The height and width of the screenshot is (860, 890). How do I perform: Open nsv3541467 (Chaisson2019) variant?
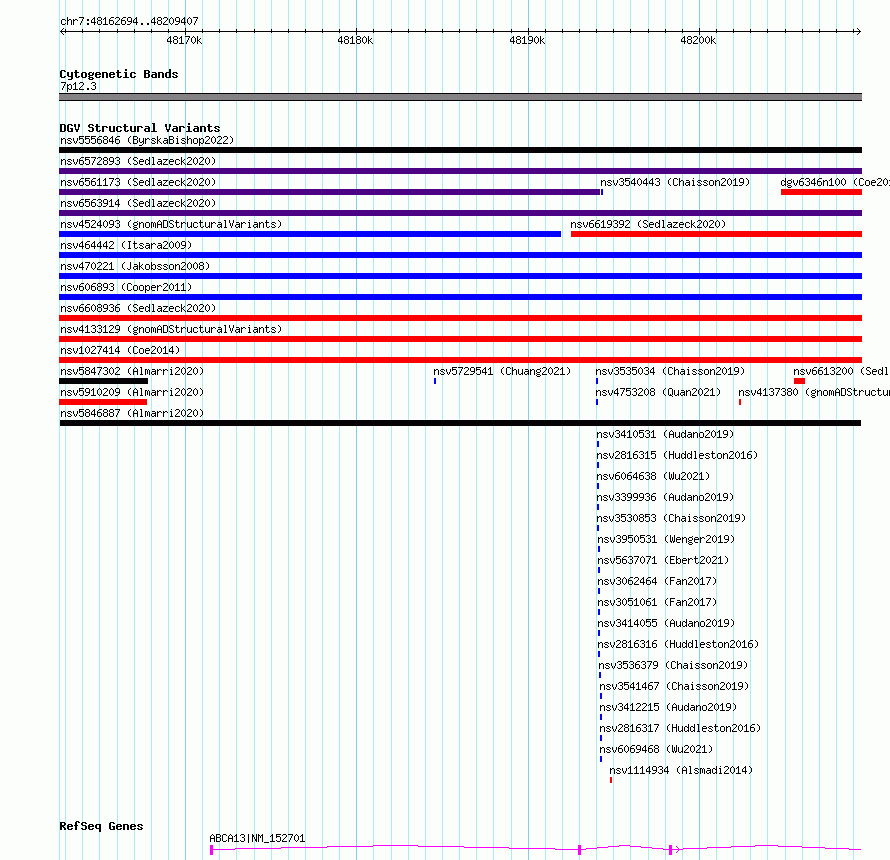[674, 686]
